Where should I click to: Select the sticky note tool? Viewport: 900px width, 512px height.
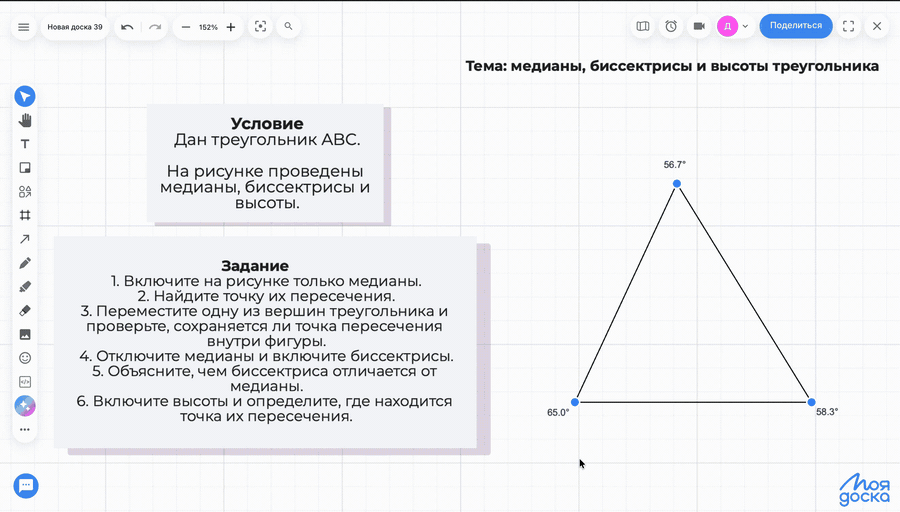point(25,168)
